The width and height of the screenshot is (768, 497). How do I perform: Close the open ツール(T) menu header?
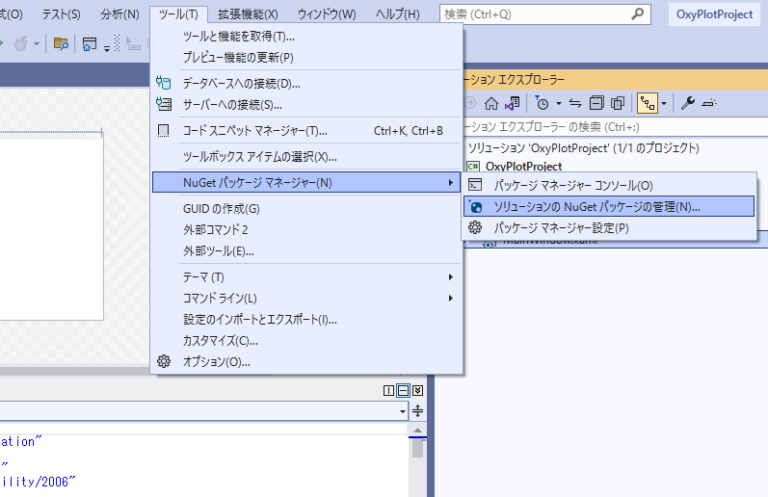178,14
